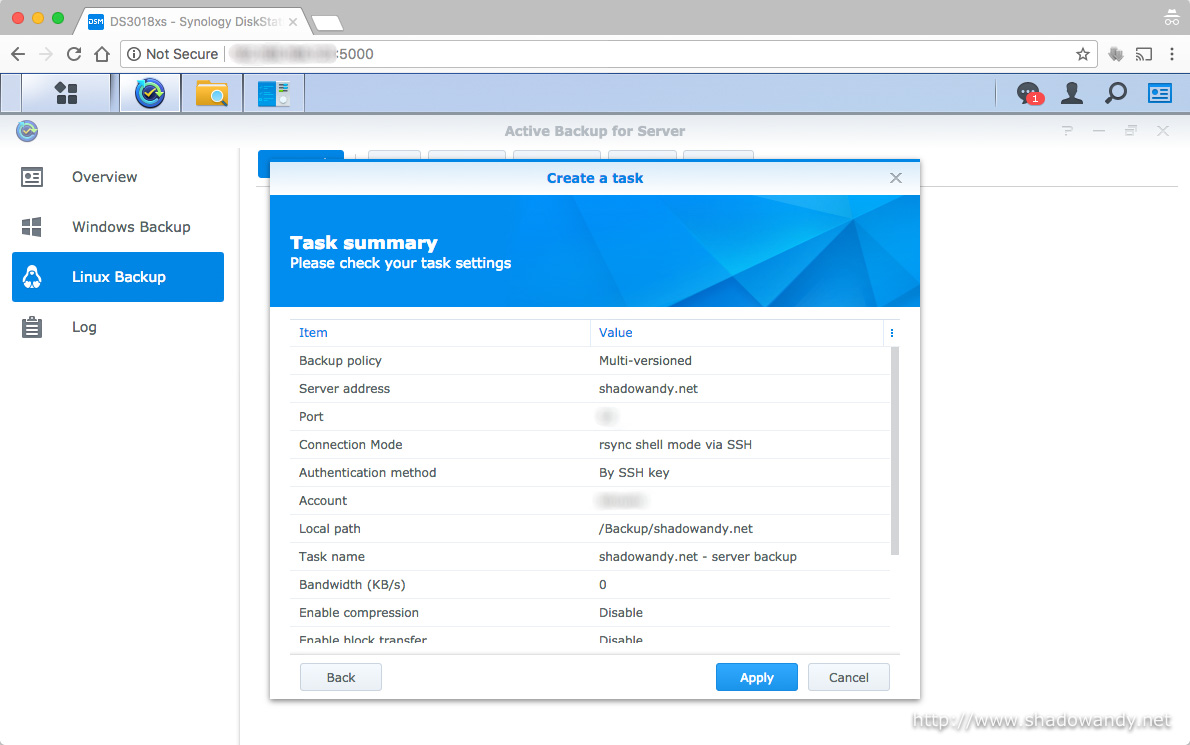1190x745 pixels.
Task: Open the Log section
Action: [x=118, y=327]
